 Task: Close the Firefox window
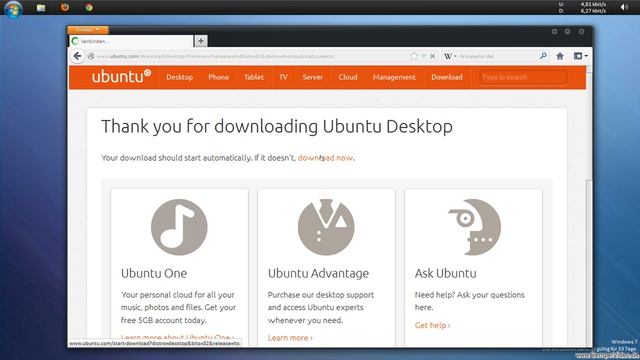coord(581,31)
